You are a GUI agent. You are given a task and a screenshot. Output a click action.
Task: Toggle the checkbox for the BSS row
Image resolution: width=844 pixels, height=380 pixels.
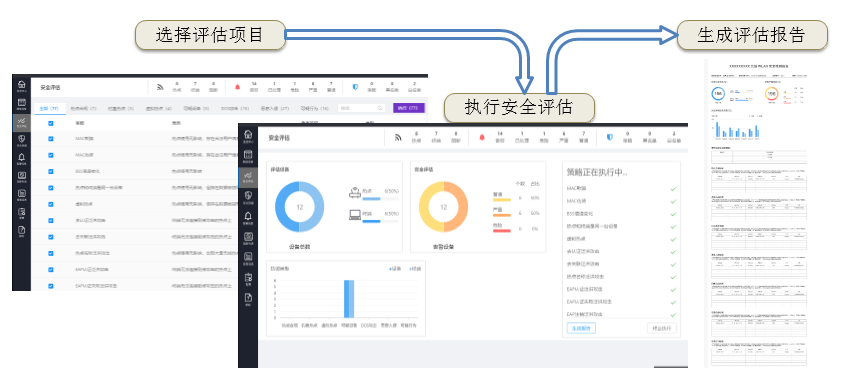pos(51,171)
